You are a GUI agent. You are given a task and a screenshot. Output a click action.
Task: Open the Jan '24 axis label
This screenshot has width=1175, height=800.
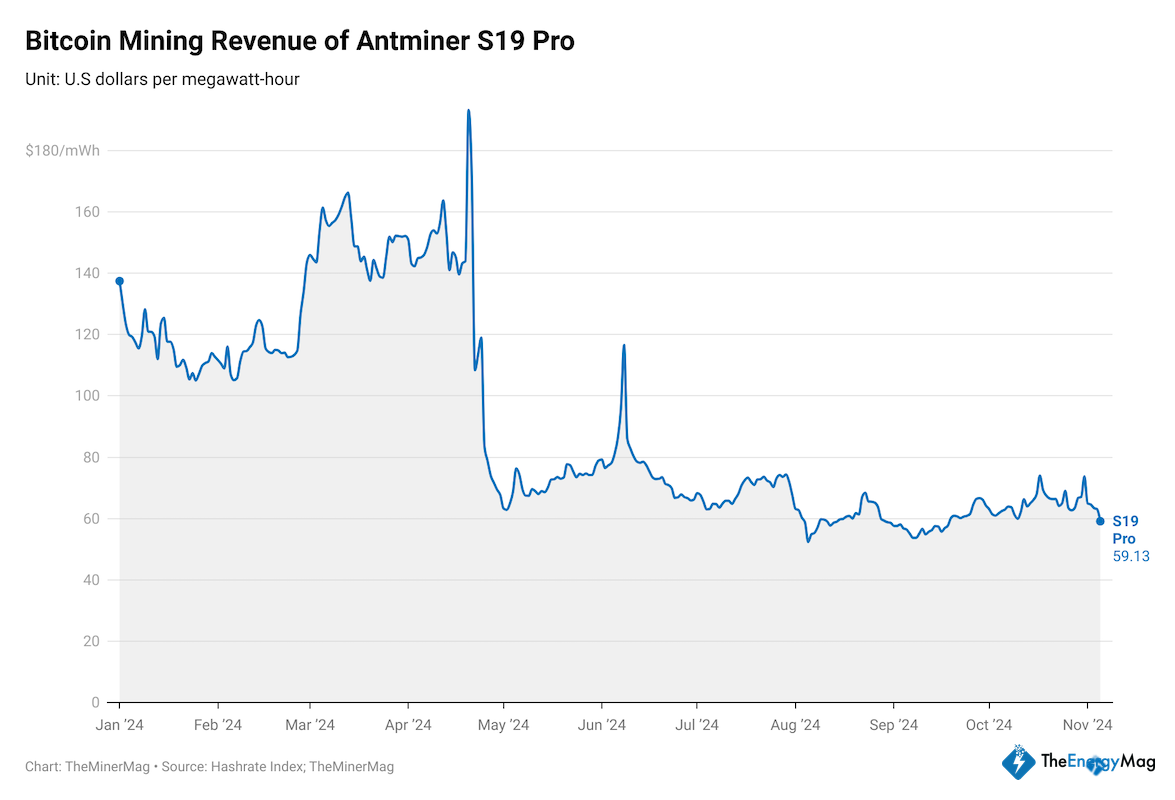point(120,724)
